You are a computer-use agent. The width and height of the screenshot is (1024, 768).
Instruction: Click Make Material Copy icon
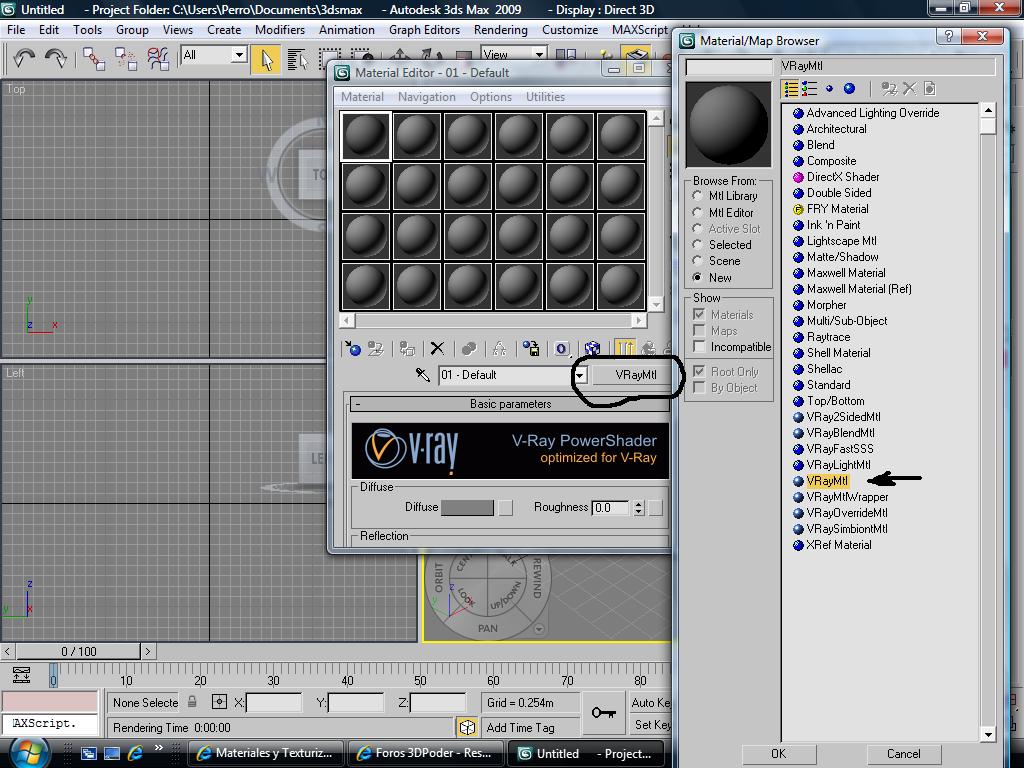pos(469,349)
